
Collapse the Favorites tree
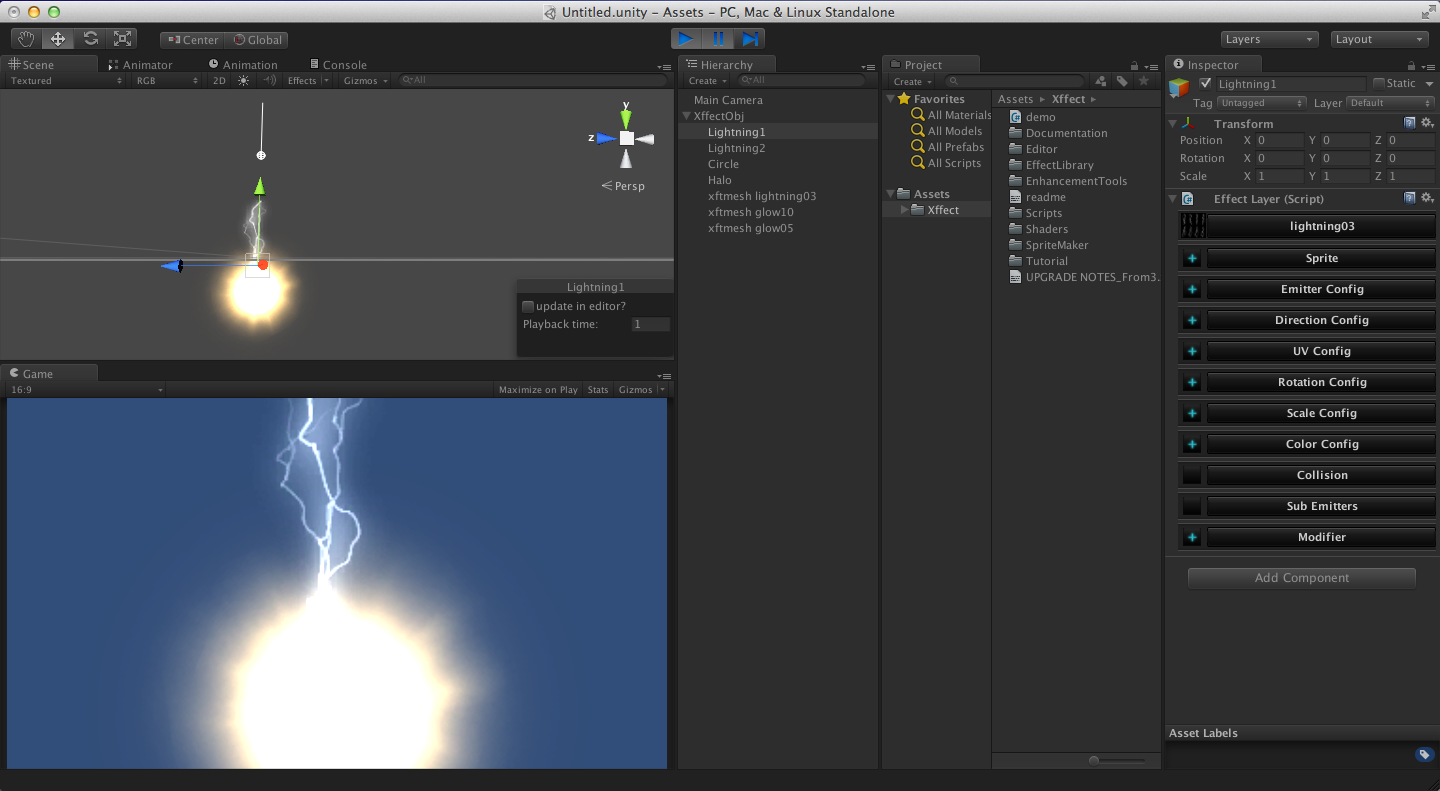(891, 99)
